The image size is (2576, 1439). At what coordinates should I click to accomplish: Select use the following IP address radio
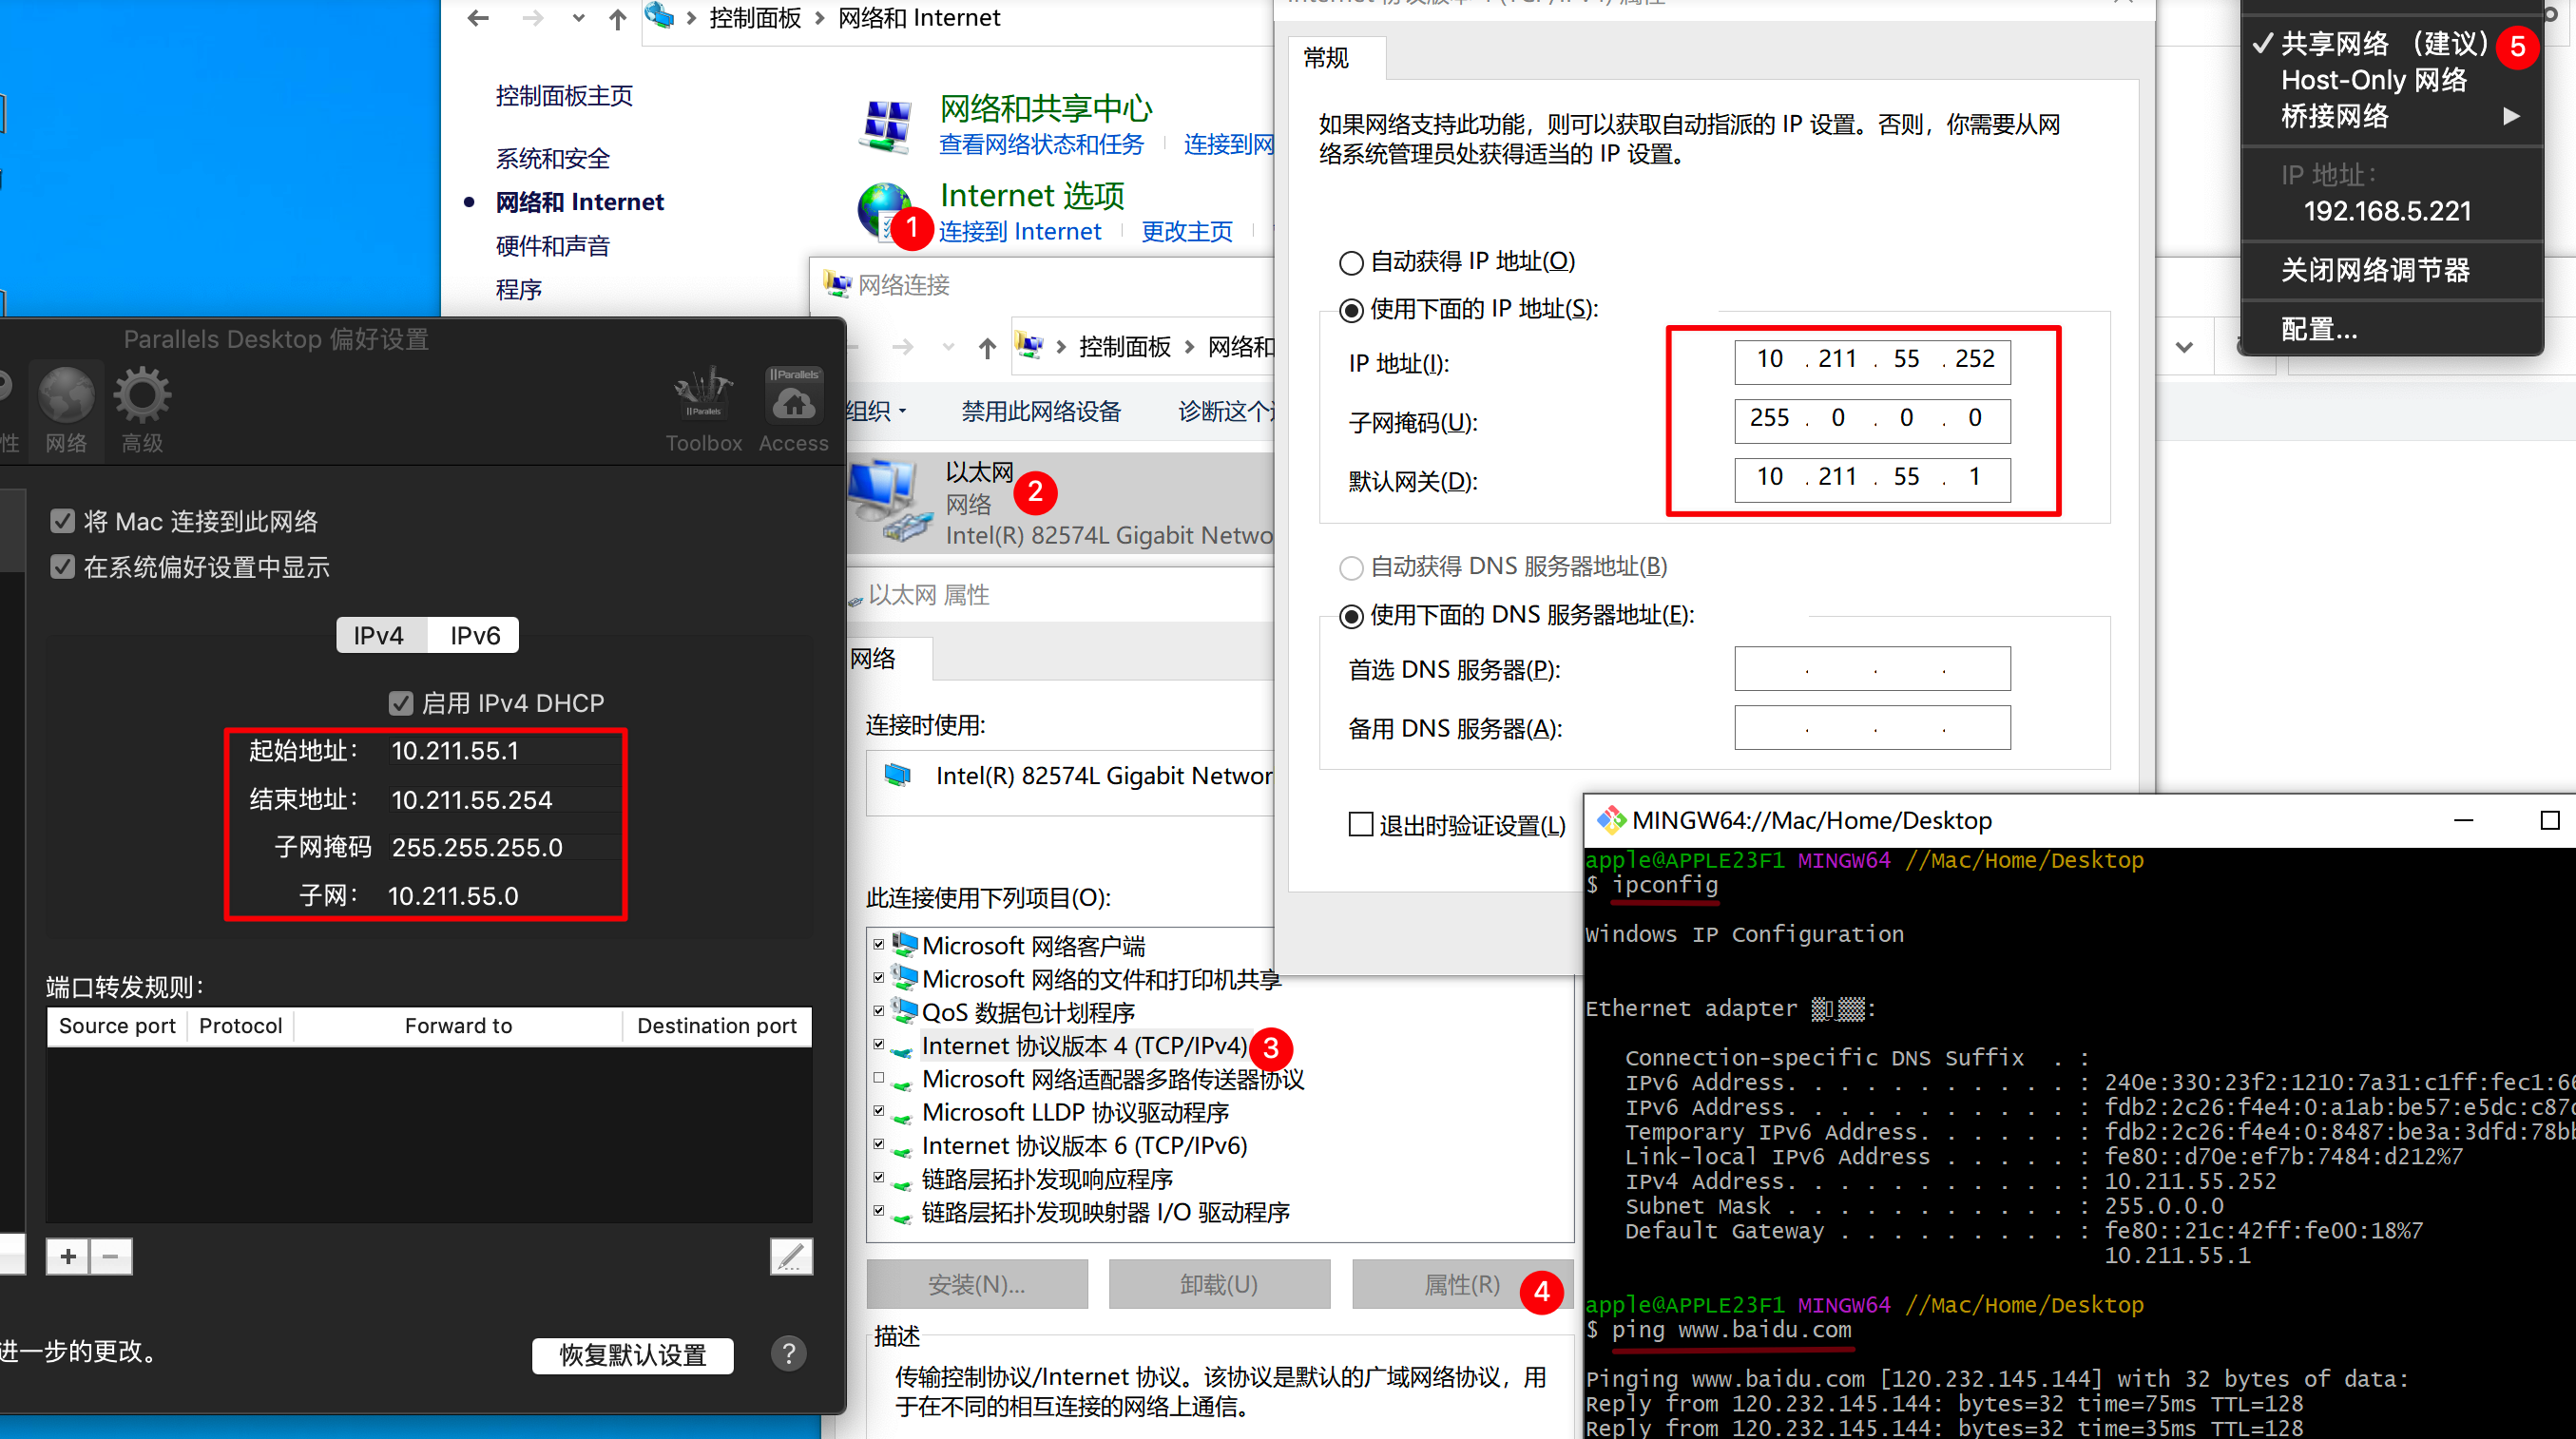click(1351, 311)
